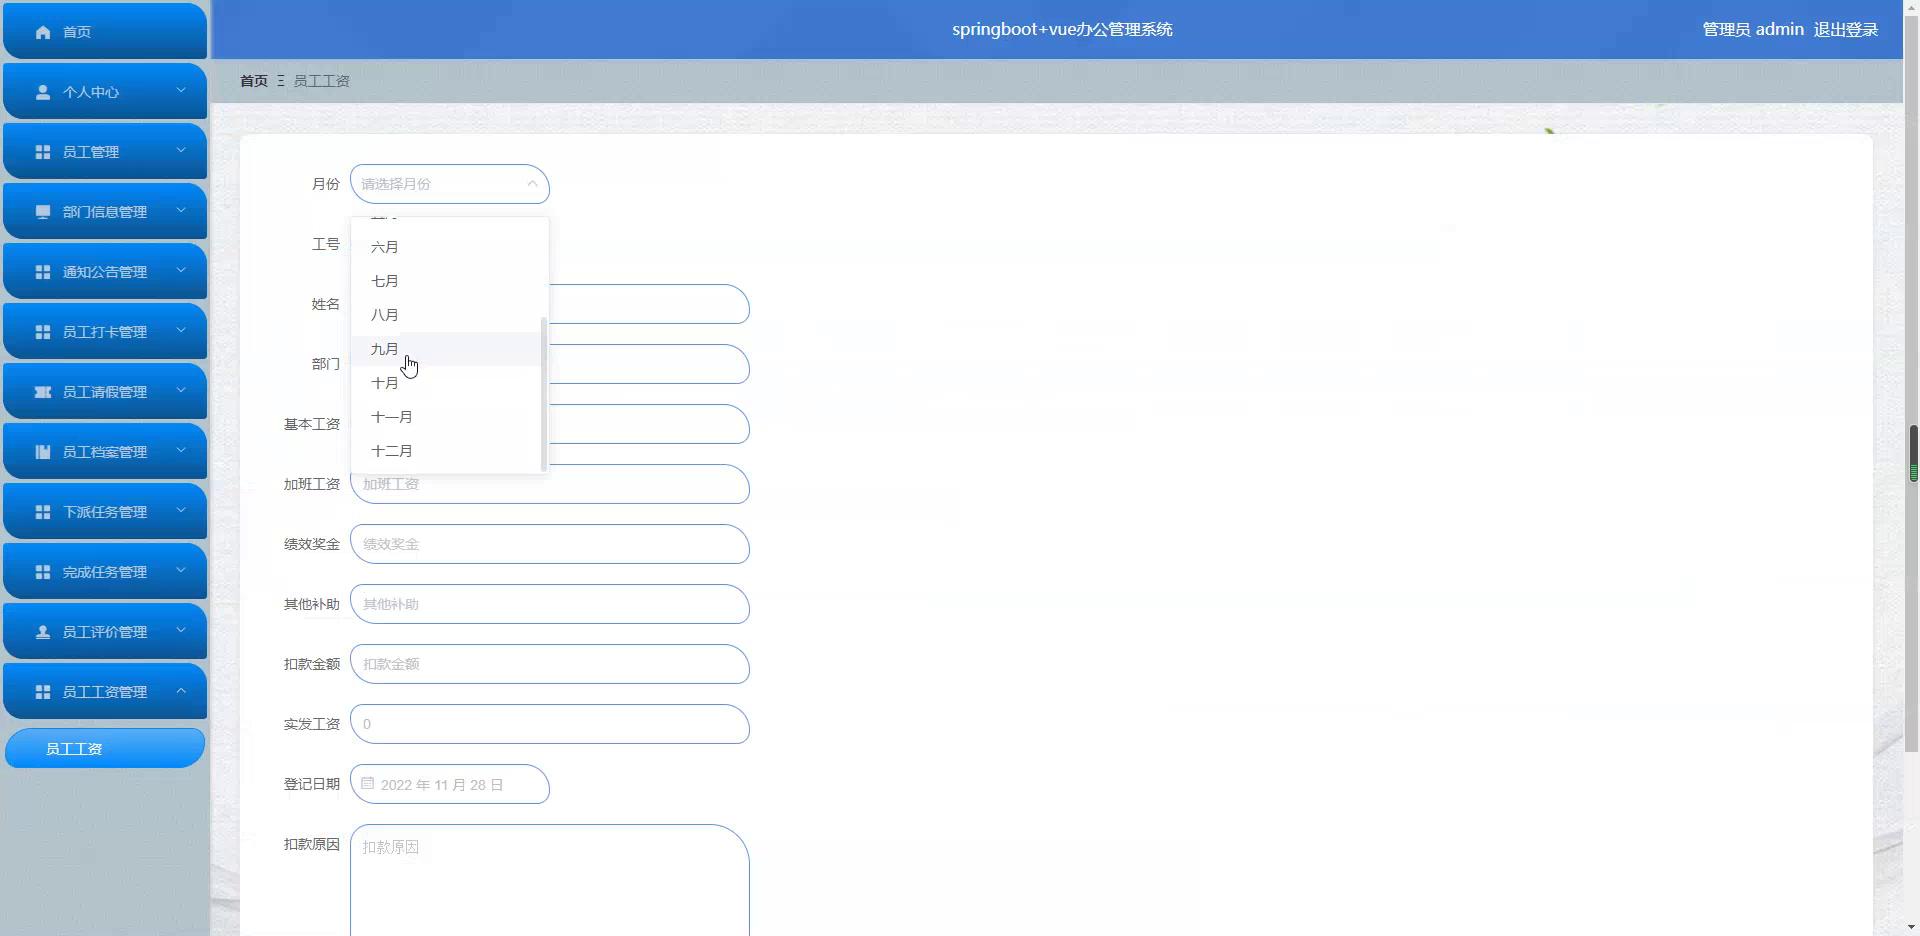Click 管理员 admin account label
The image size is (1920, 936).
click(x=1753, y=30)
